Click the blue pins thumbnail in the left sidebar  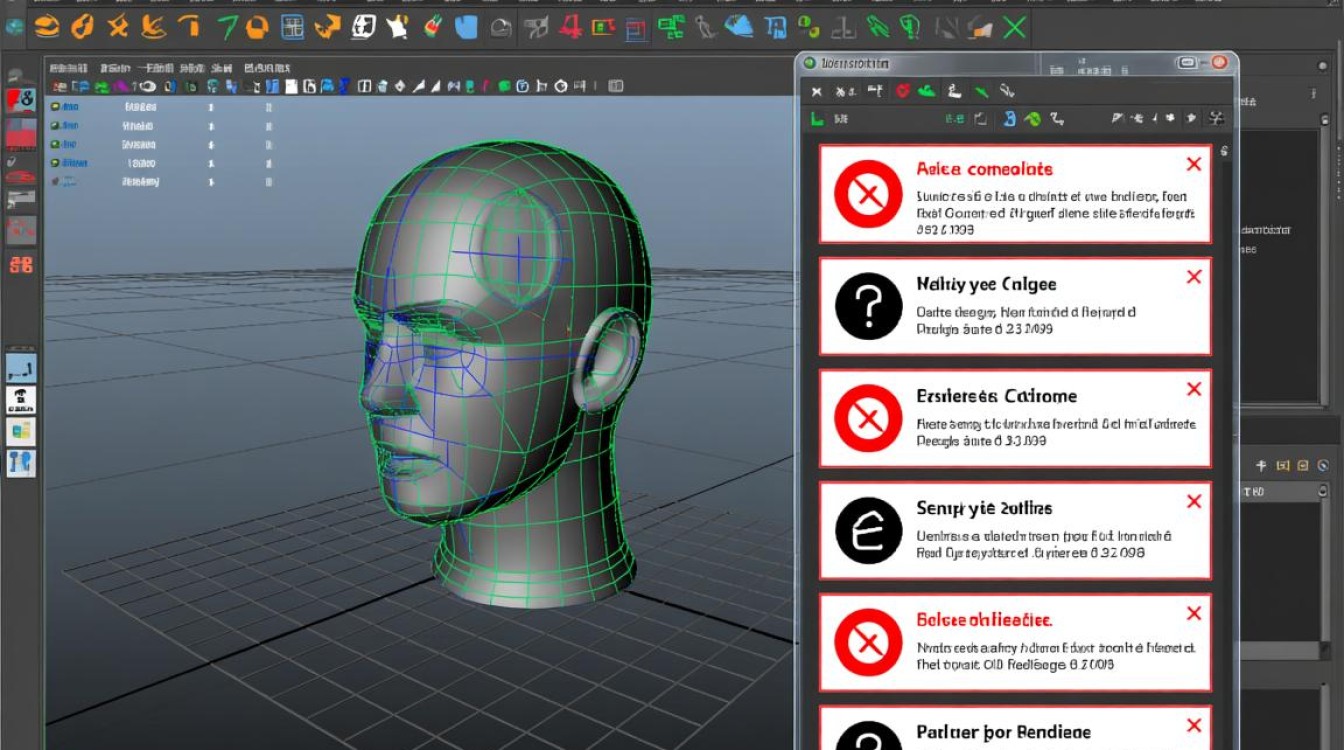point(21,462)
